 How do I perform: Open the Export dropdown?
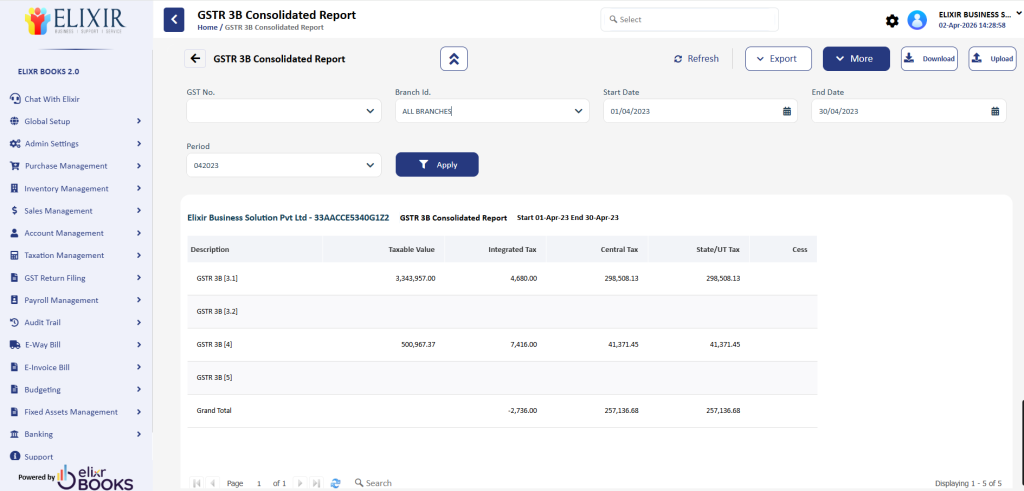(x=778, y=59)
